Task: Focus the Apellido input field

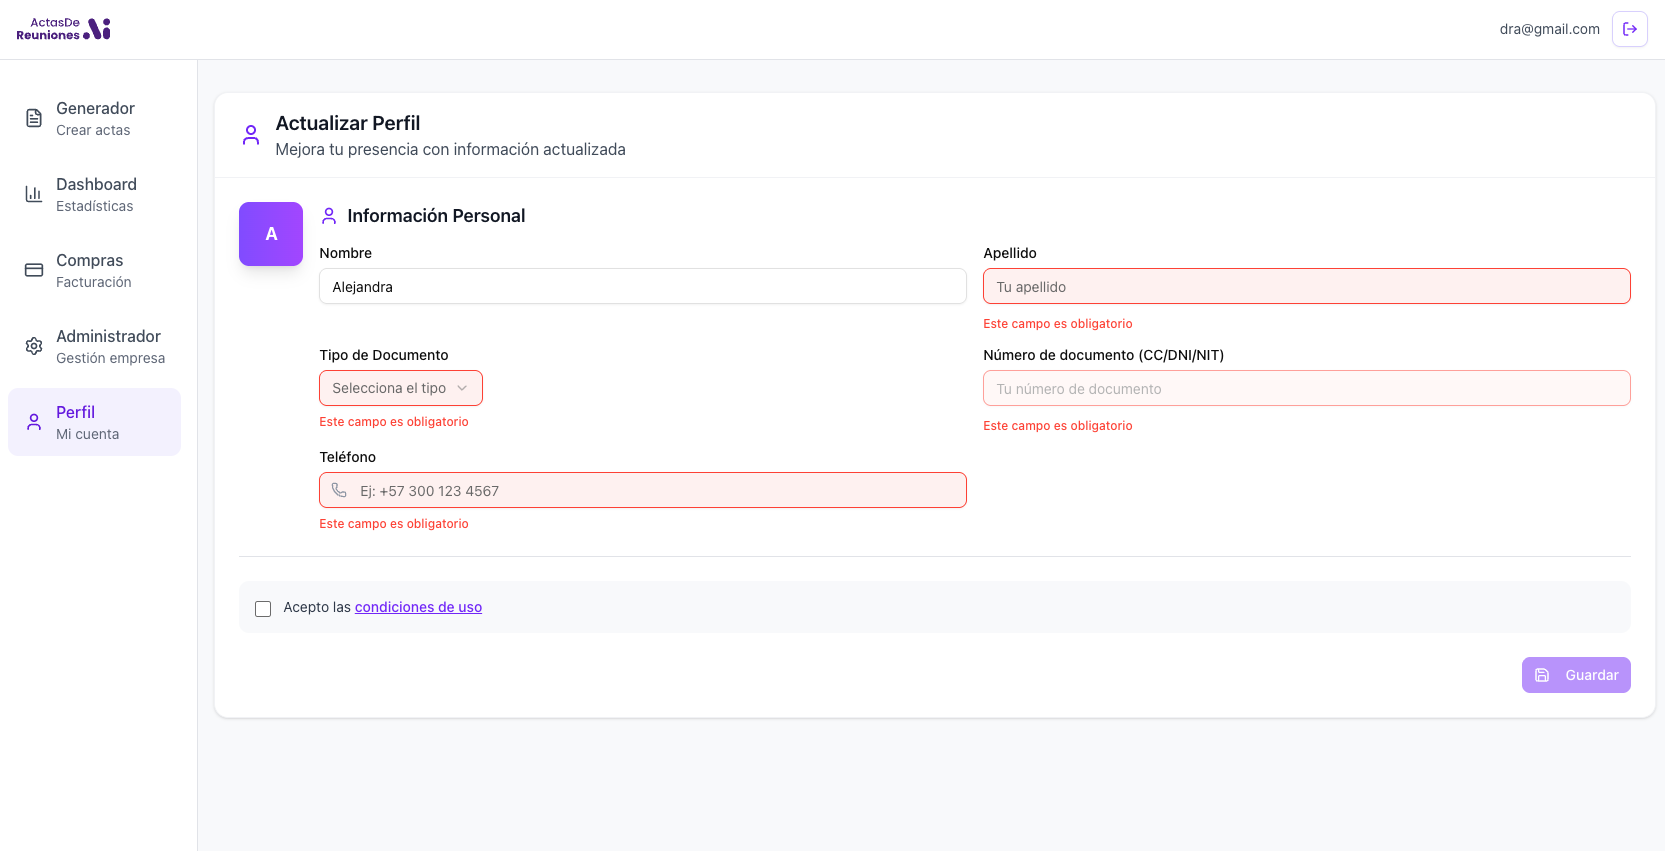Action: (1306, 287)
